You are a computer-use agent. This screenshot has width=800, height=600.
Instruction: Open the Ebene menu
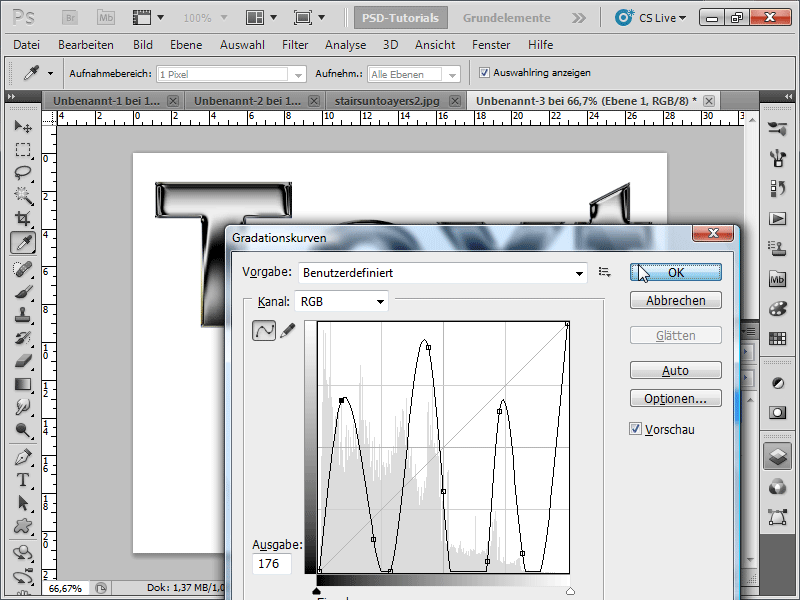186,45
